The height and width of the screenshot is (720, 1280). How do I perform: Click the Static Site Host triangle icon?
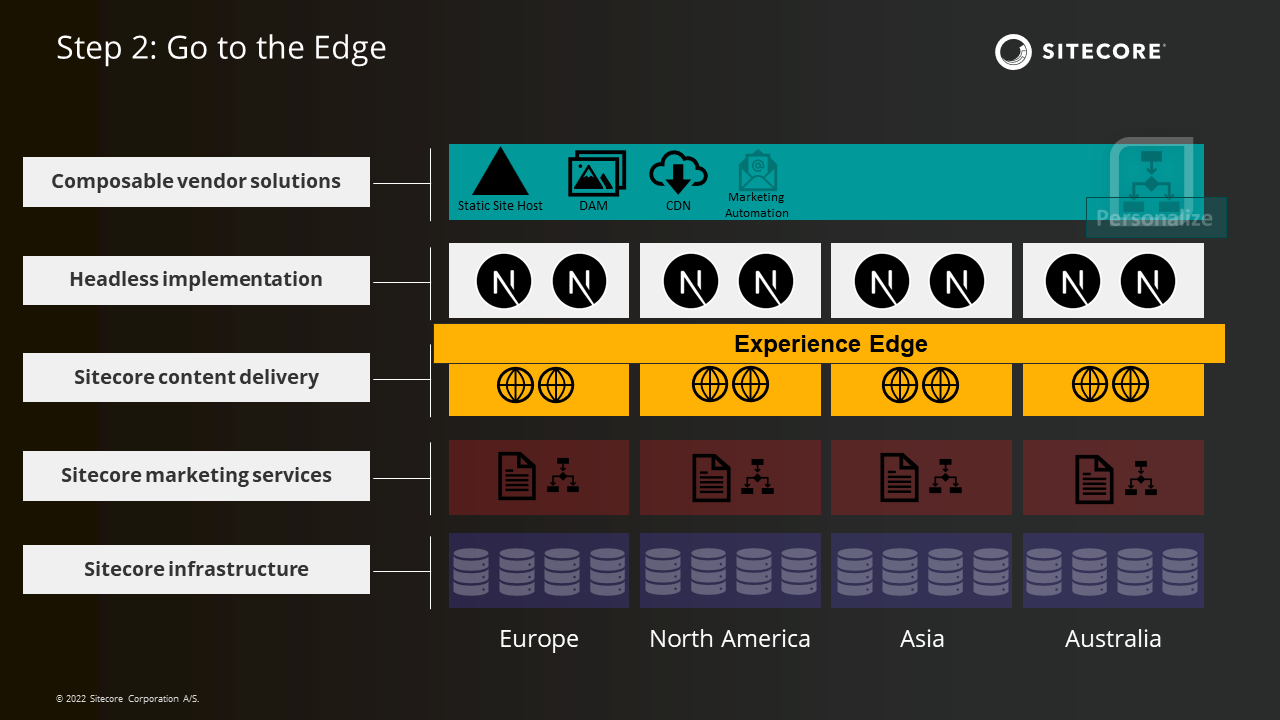click(500, 172)
